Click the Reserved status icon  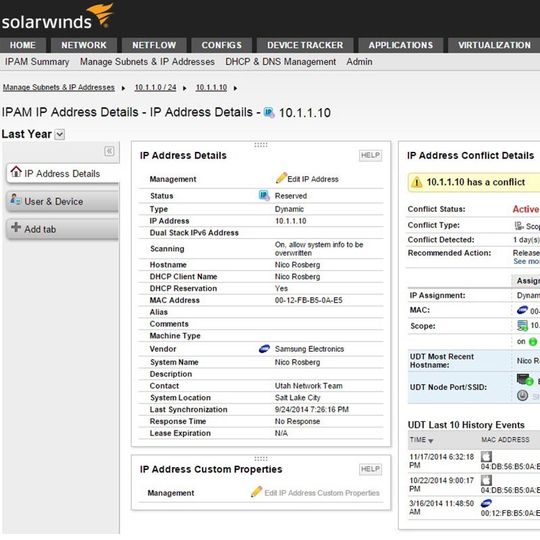pos(264,195)
